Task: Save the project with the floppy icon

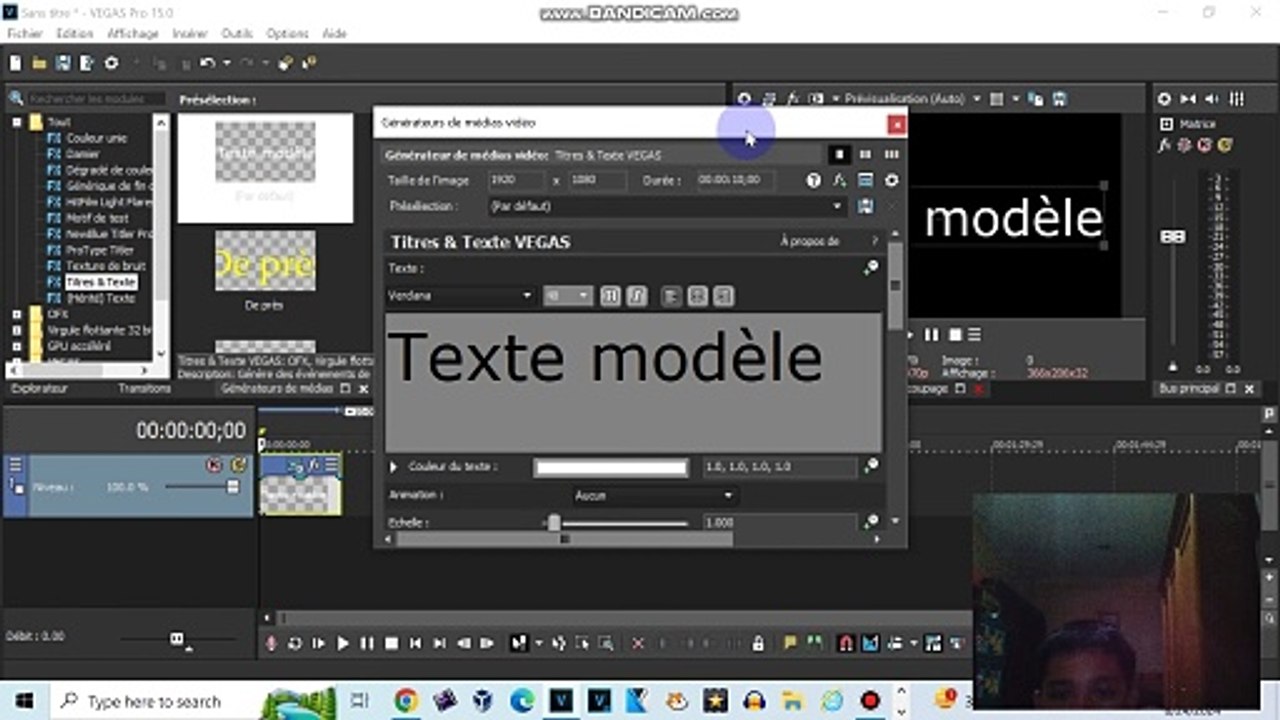Action: click(63, 63)
